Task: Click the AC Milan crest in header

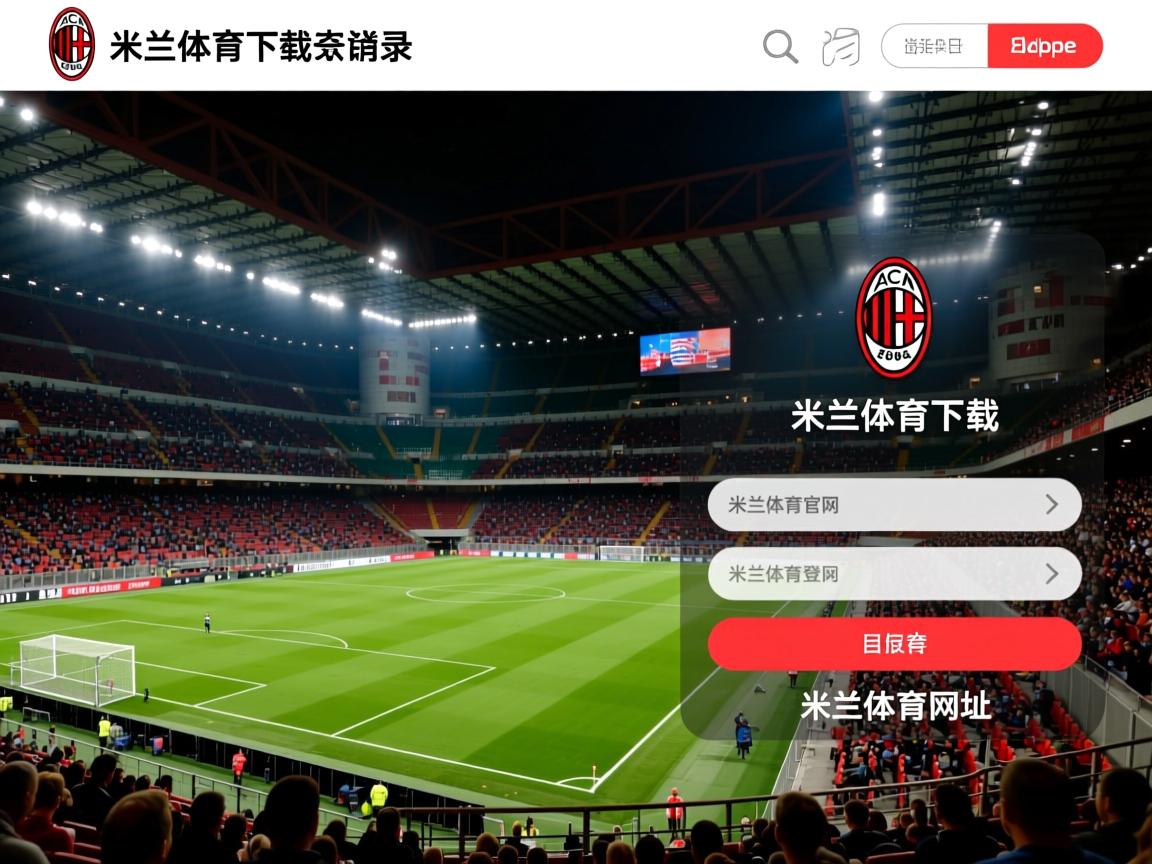Action: (71, 44)
